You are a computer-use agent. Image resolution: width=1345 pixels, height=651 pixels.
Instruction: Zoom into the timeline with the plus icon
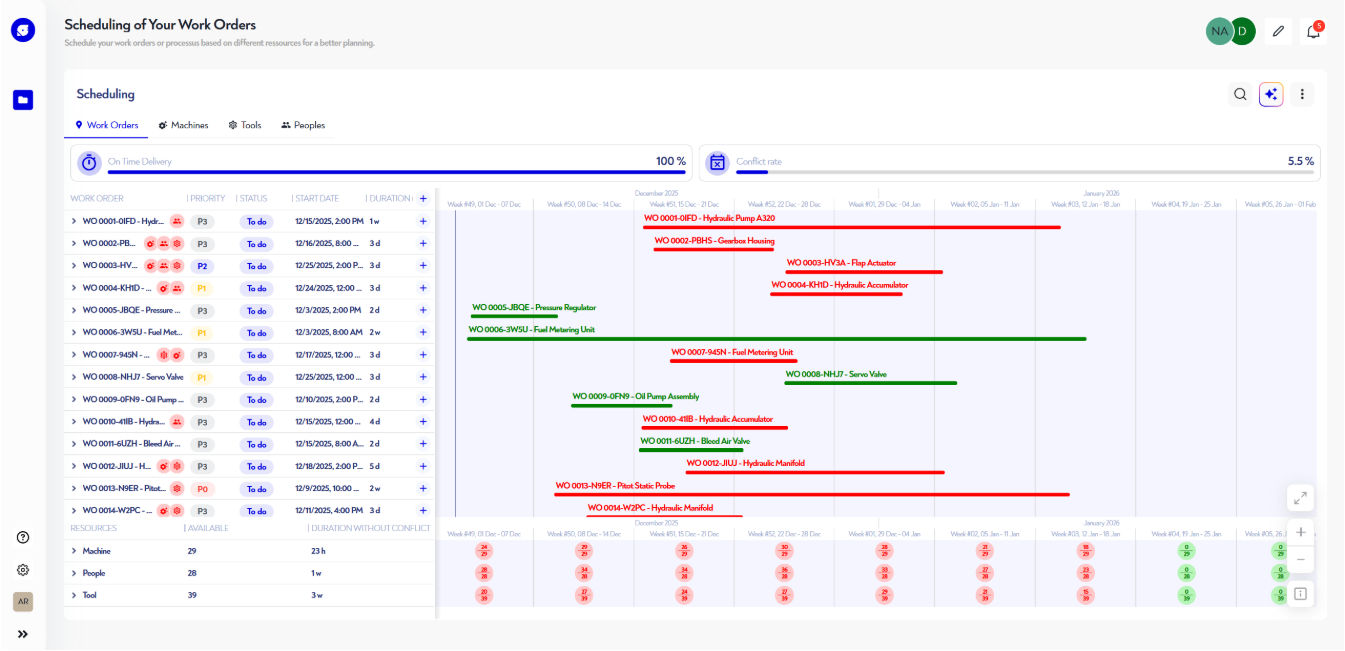pos(1301,531)
